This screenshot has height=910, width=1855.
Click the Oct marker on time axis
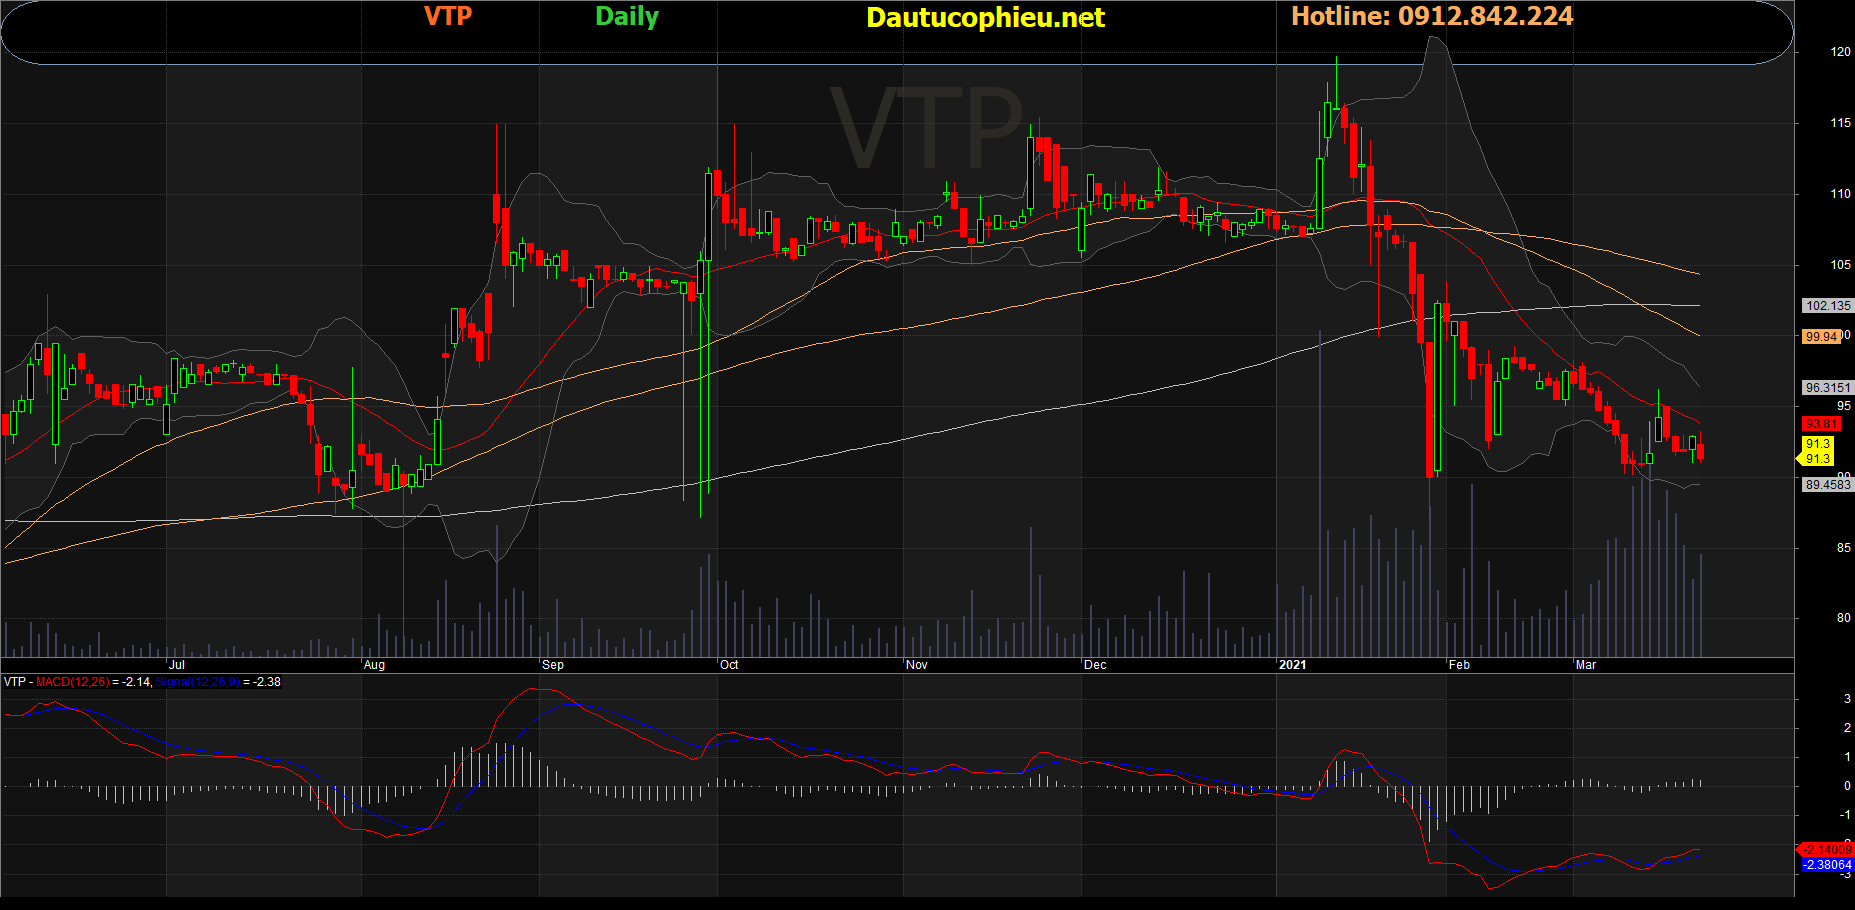(x=729, y=665)
